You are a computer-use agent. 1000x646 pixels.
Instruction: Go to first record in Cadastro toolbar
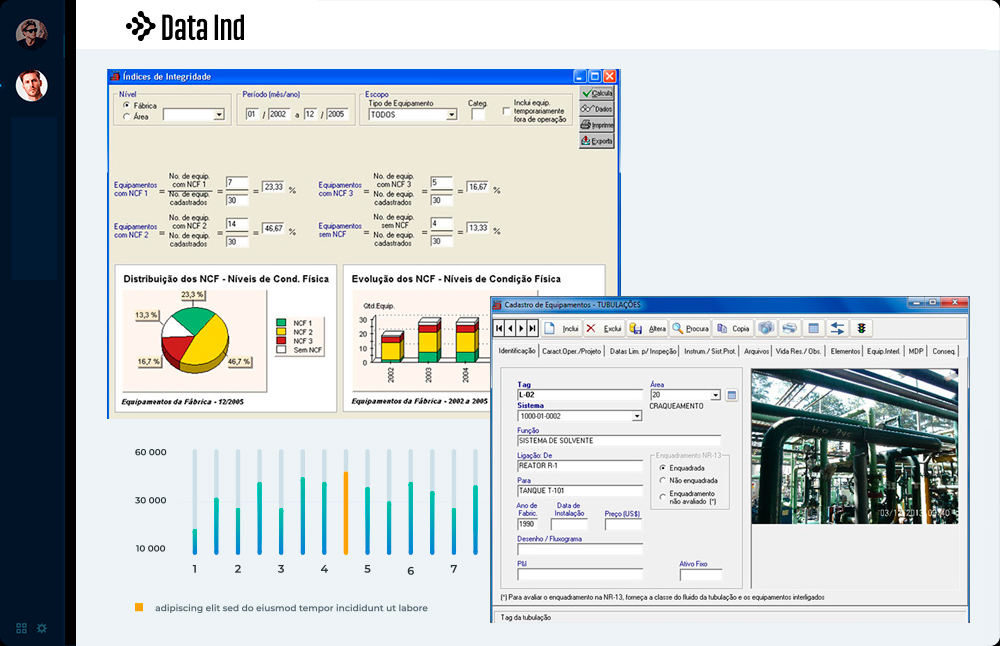coord(499,328)
